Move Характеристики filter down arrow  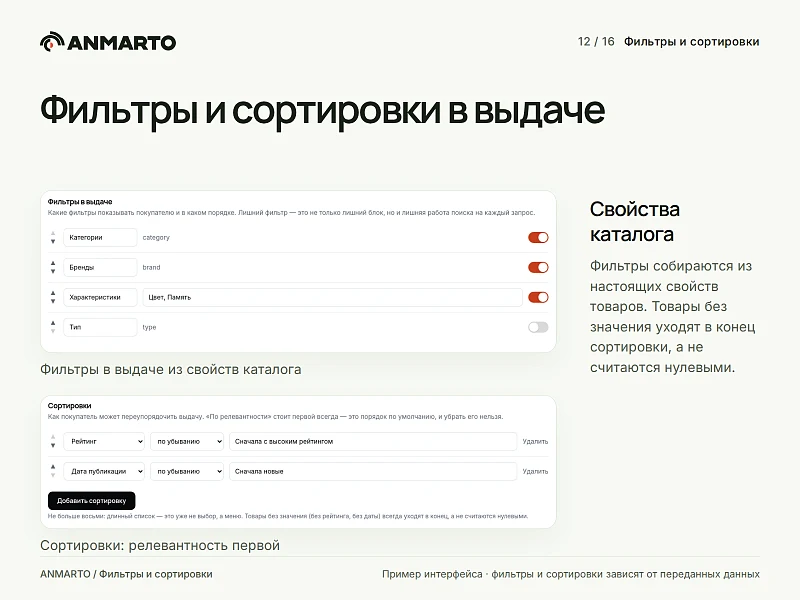(53, 301)
